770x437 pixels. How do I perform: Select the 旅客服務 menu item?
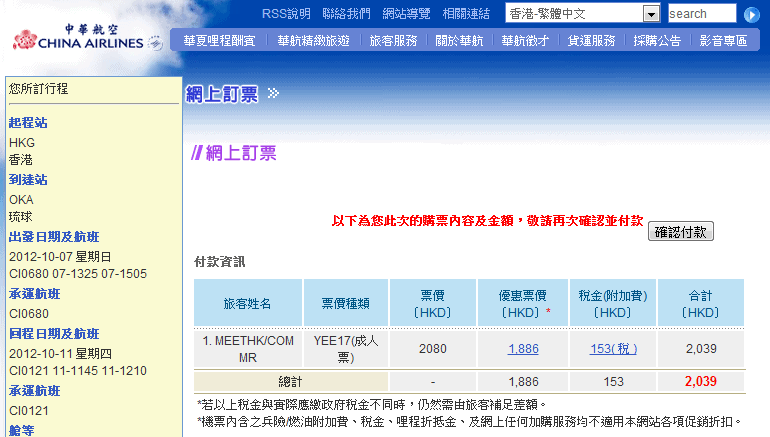click(393, 41)
